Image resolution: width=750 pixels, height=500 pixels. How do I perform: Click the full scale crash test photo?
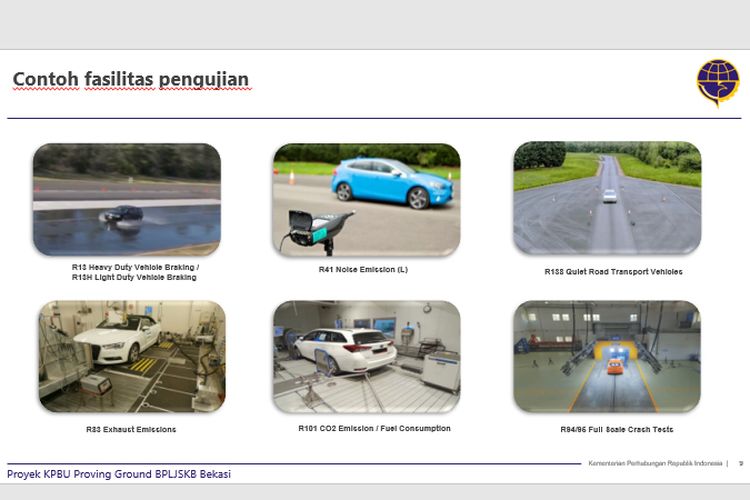(x=607, y=356)
